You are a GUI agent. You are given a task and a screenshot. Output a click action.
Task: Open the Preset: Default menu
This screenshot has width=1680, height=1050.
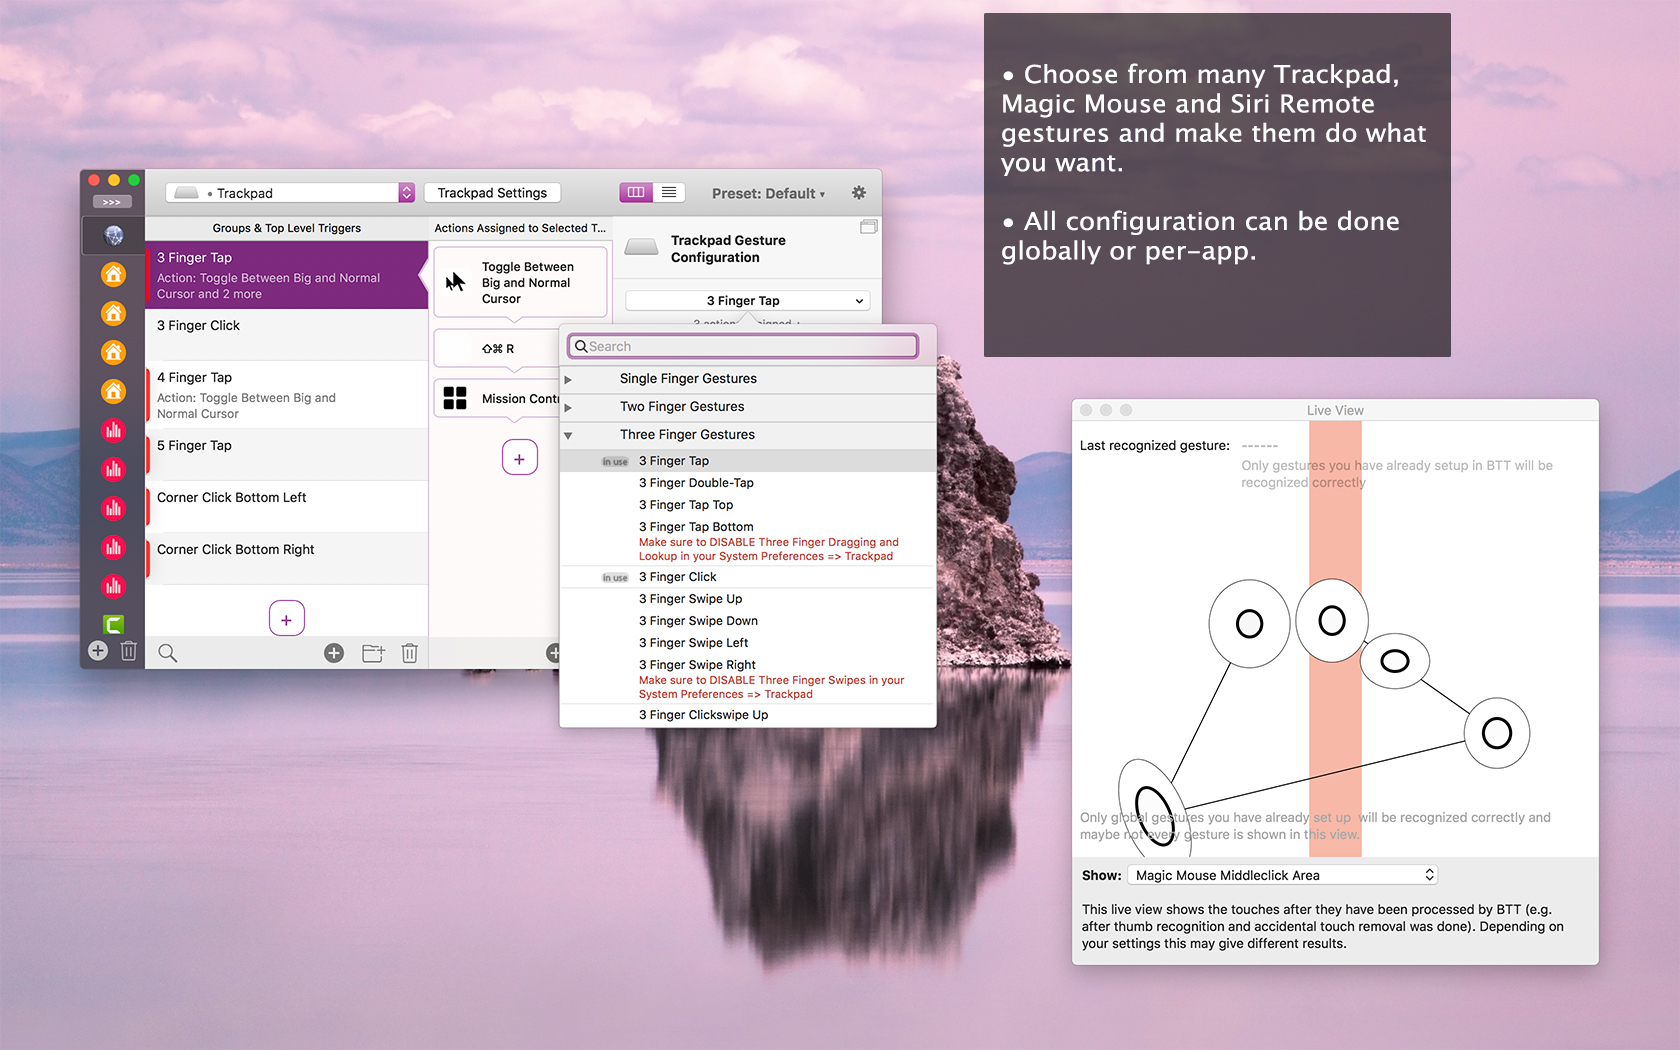(x=768, y=194)
